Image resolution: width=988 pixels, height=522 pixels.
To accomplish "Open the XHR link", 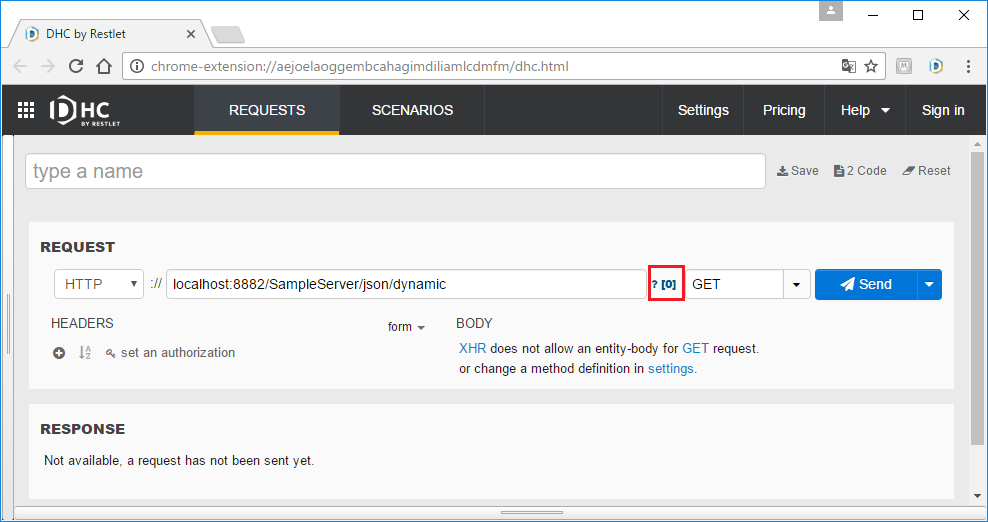I will tap(472, 349).
